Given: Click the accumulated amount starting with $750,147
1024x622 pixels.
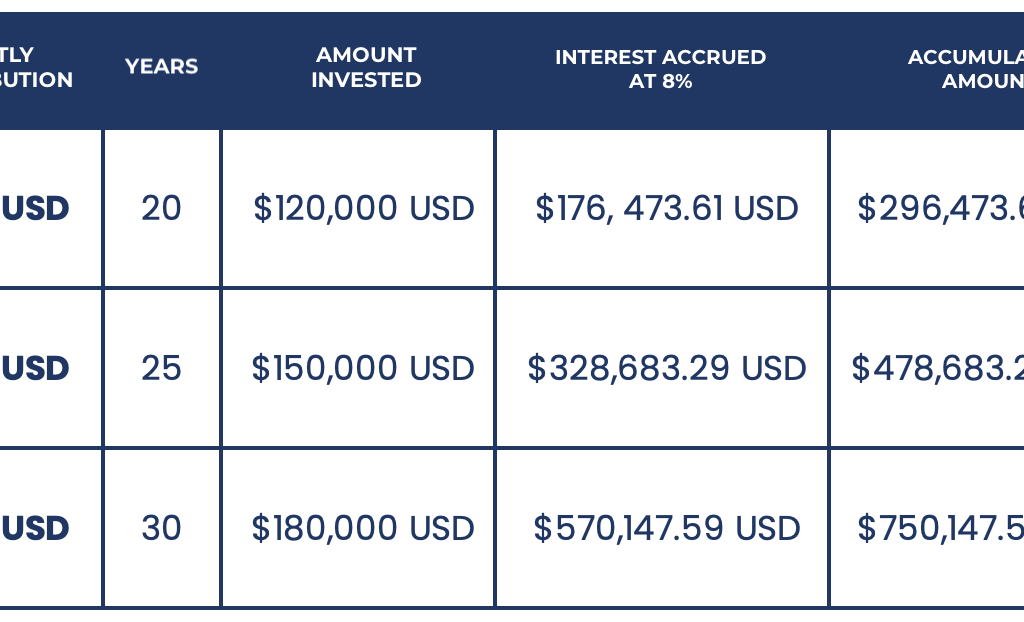Looking at the screenshot, I should tap(940, 528).
